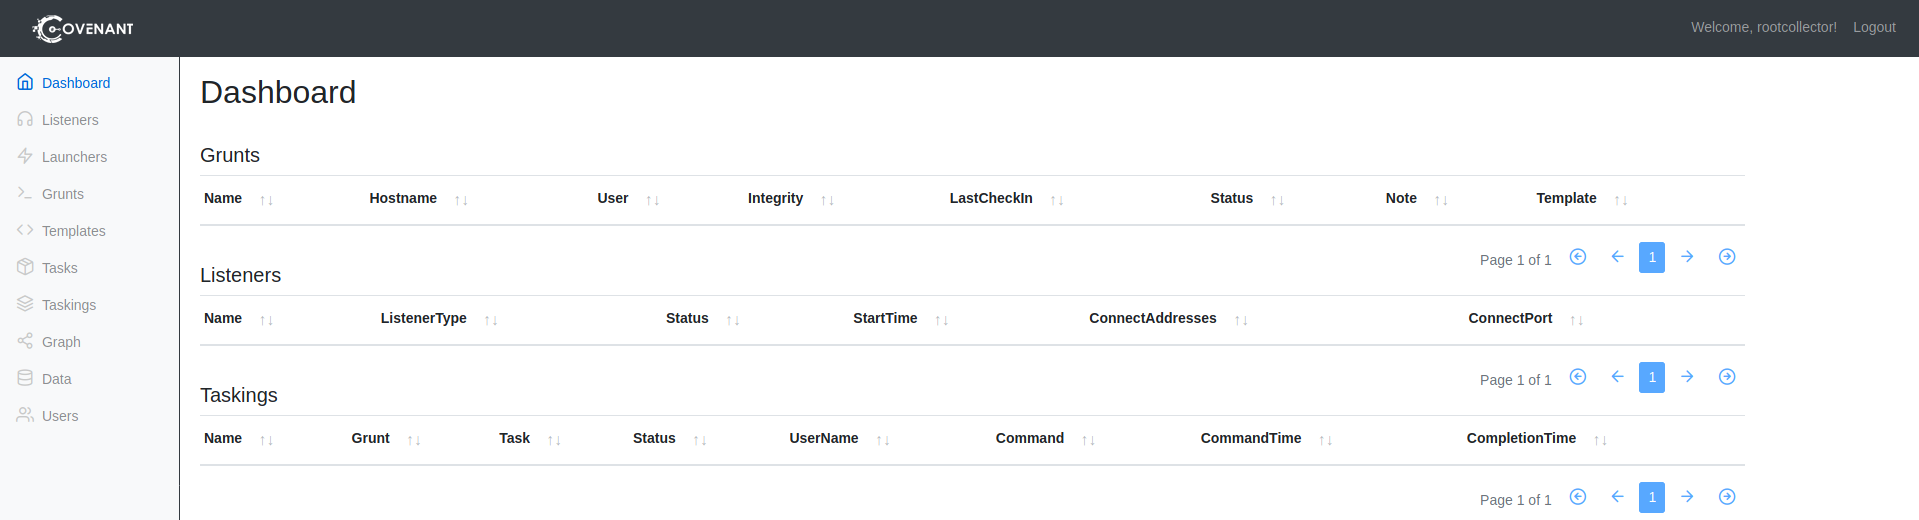Sort Taskings by UserName arrows

(x=883, y=440)
